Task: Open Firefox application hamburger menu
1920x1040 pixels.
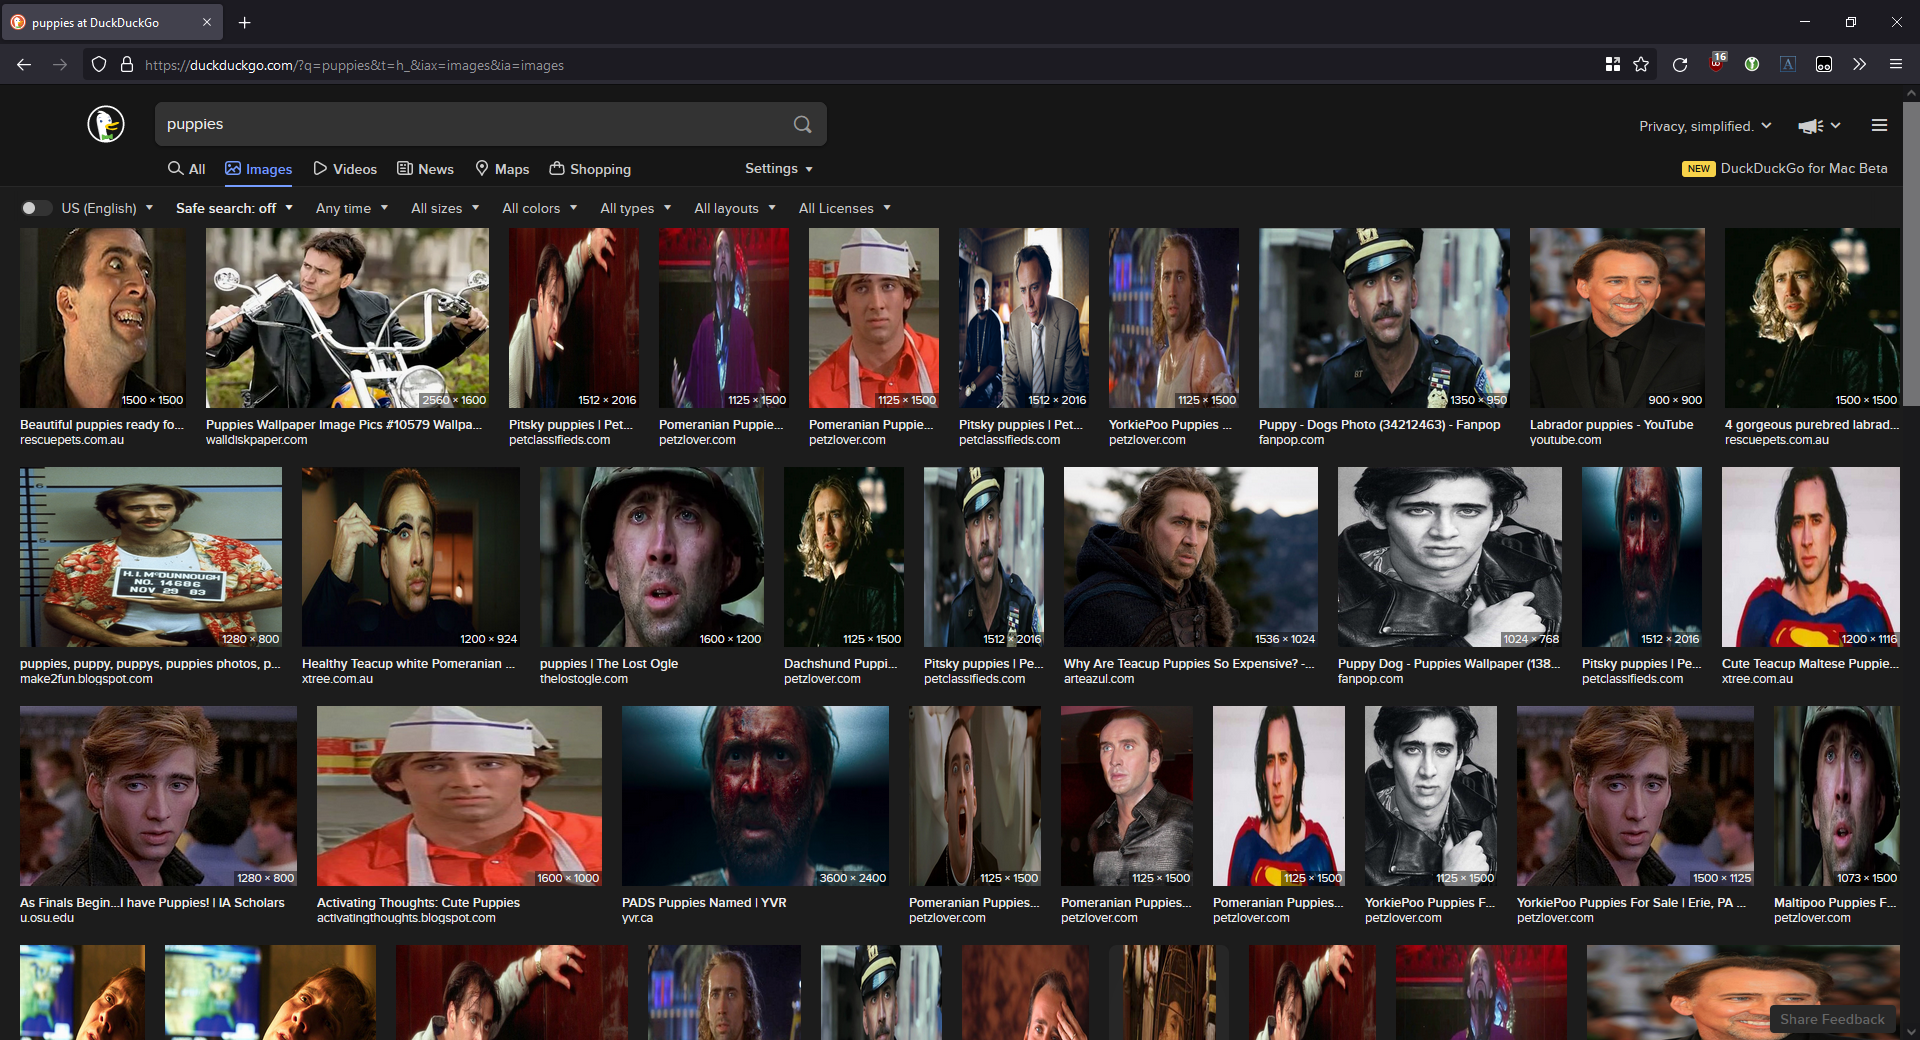Action: (1895, 65)
